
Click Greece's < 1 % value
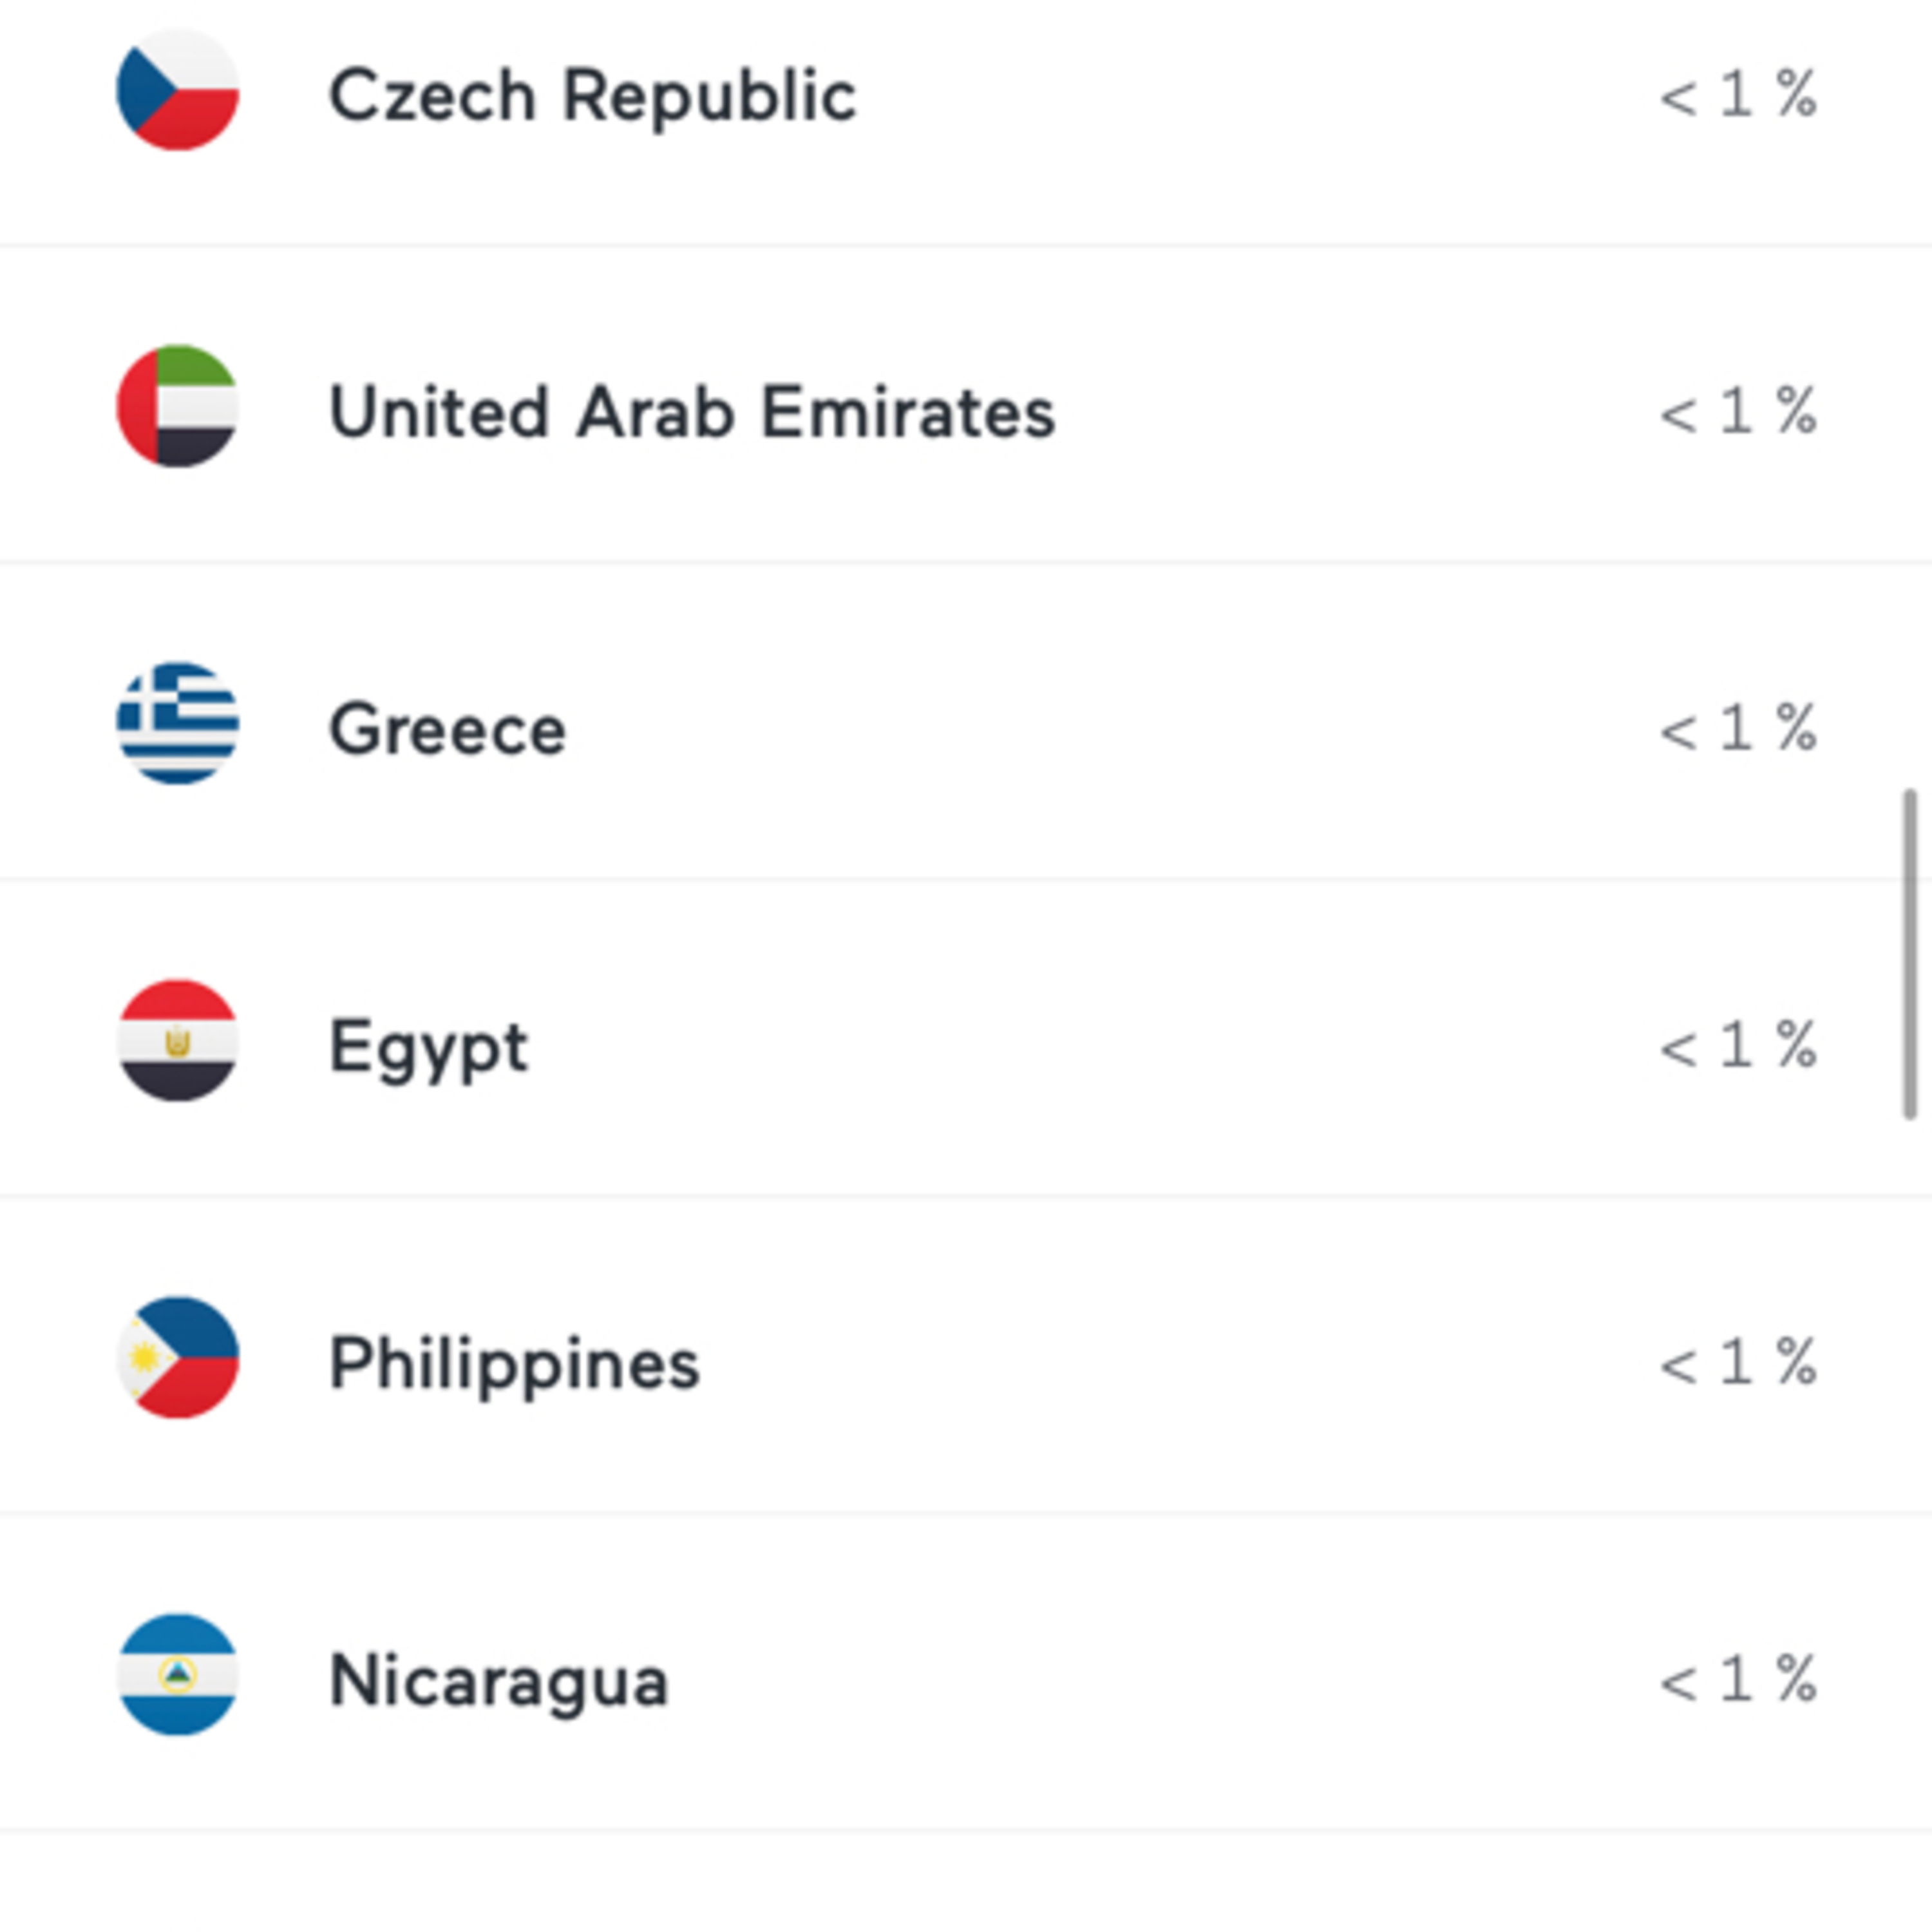click(1738, 728)
